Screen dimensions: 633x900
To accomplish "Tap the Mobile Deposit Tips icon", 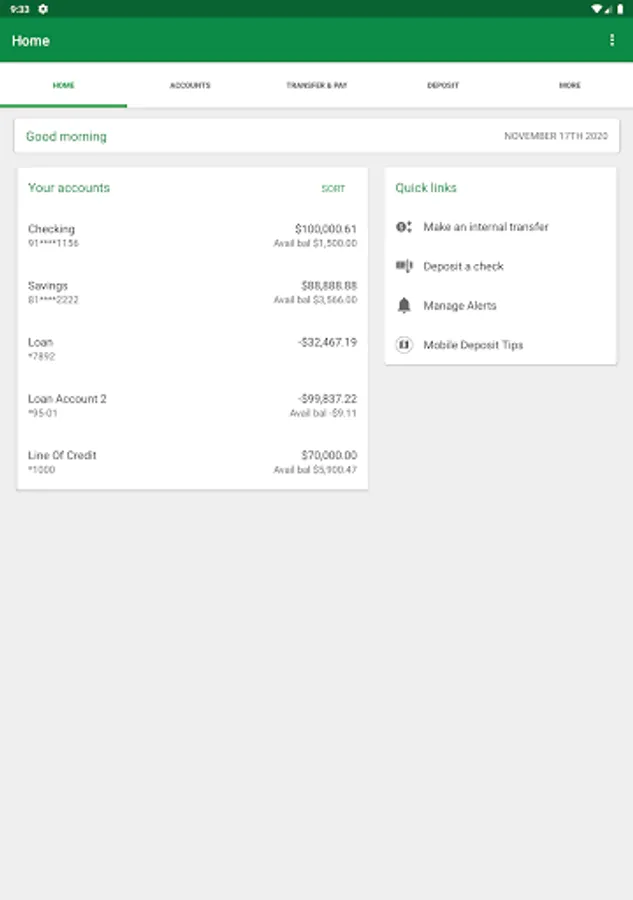I will pyautogui.click(x=404, y=344).
